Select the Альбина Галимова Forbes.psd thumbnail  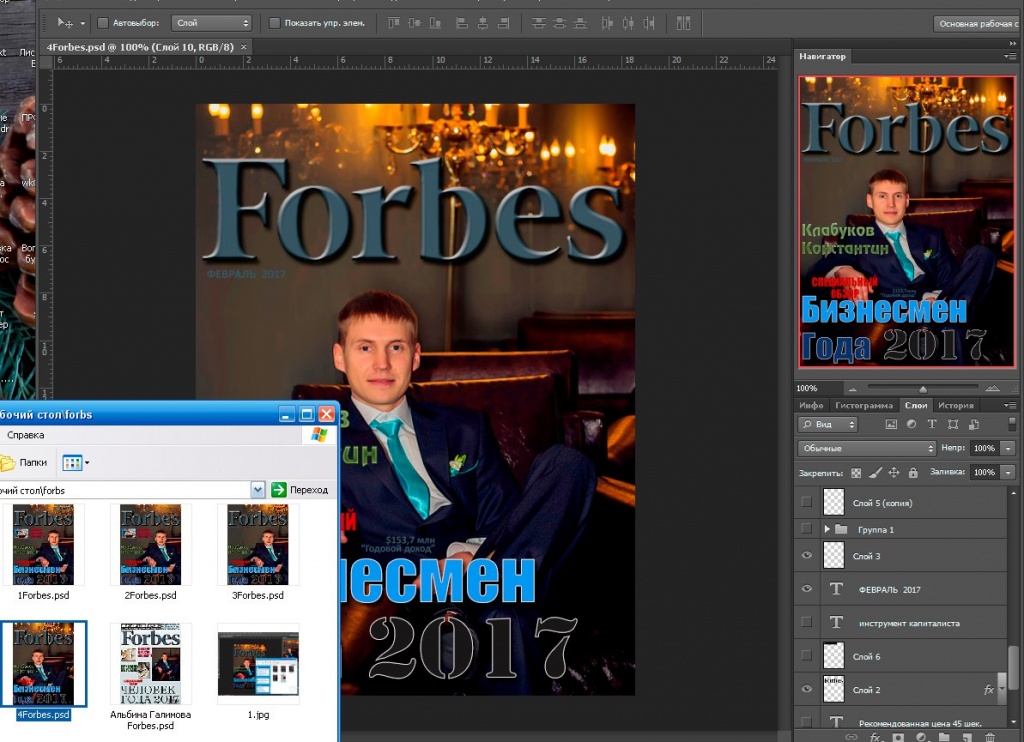click(151, 663)
